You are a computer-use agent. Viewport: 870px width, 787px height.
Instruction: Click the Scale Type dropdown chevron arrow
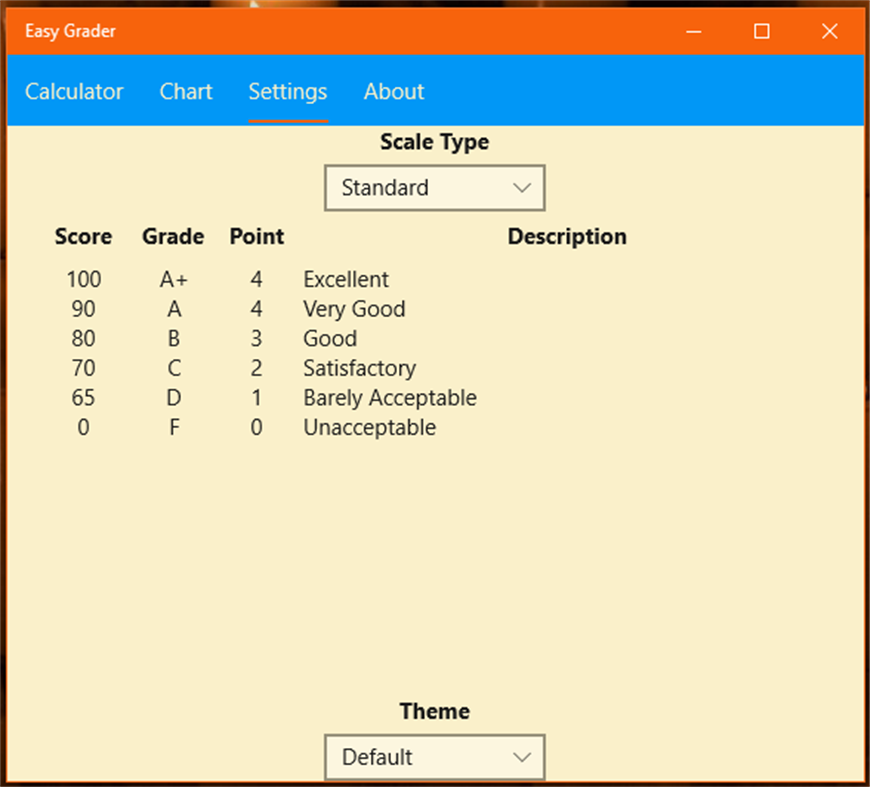[521, 187]
